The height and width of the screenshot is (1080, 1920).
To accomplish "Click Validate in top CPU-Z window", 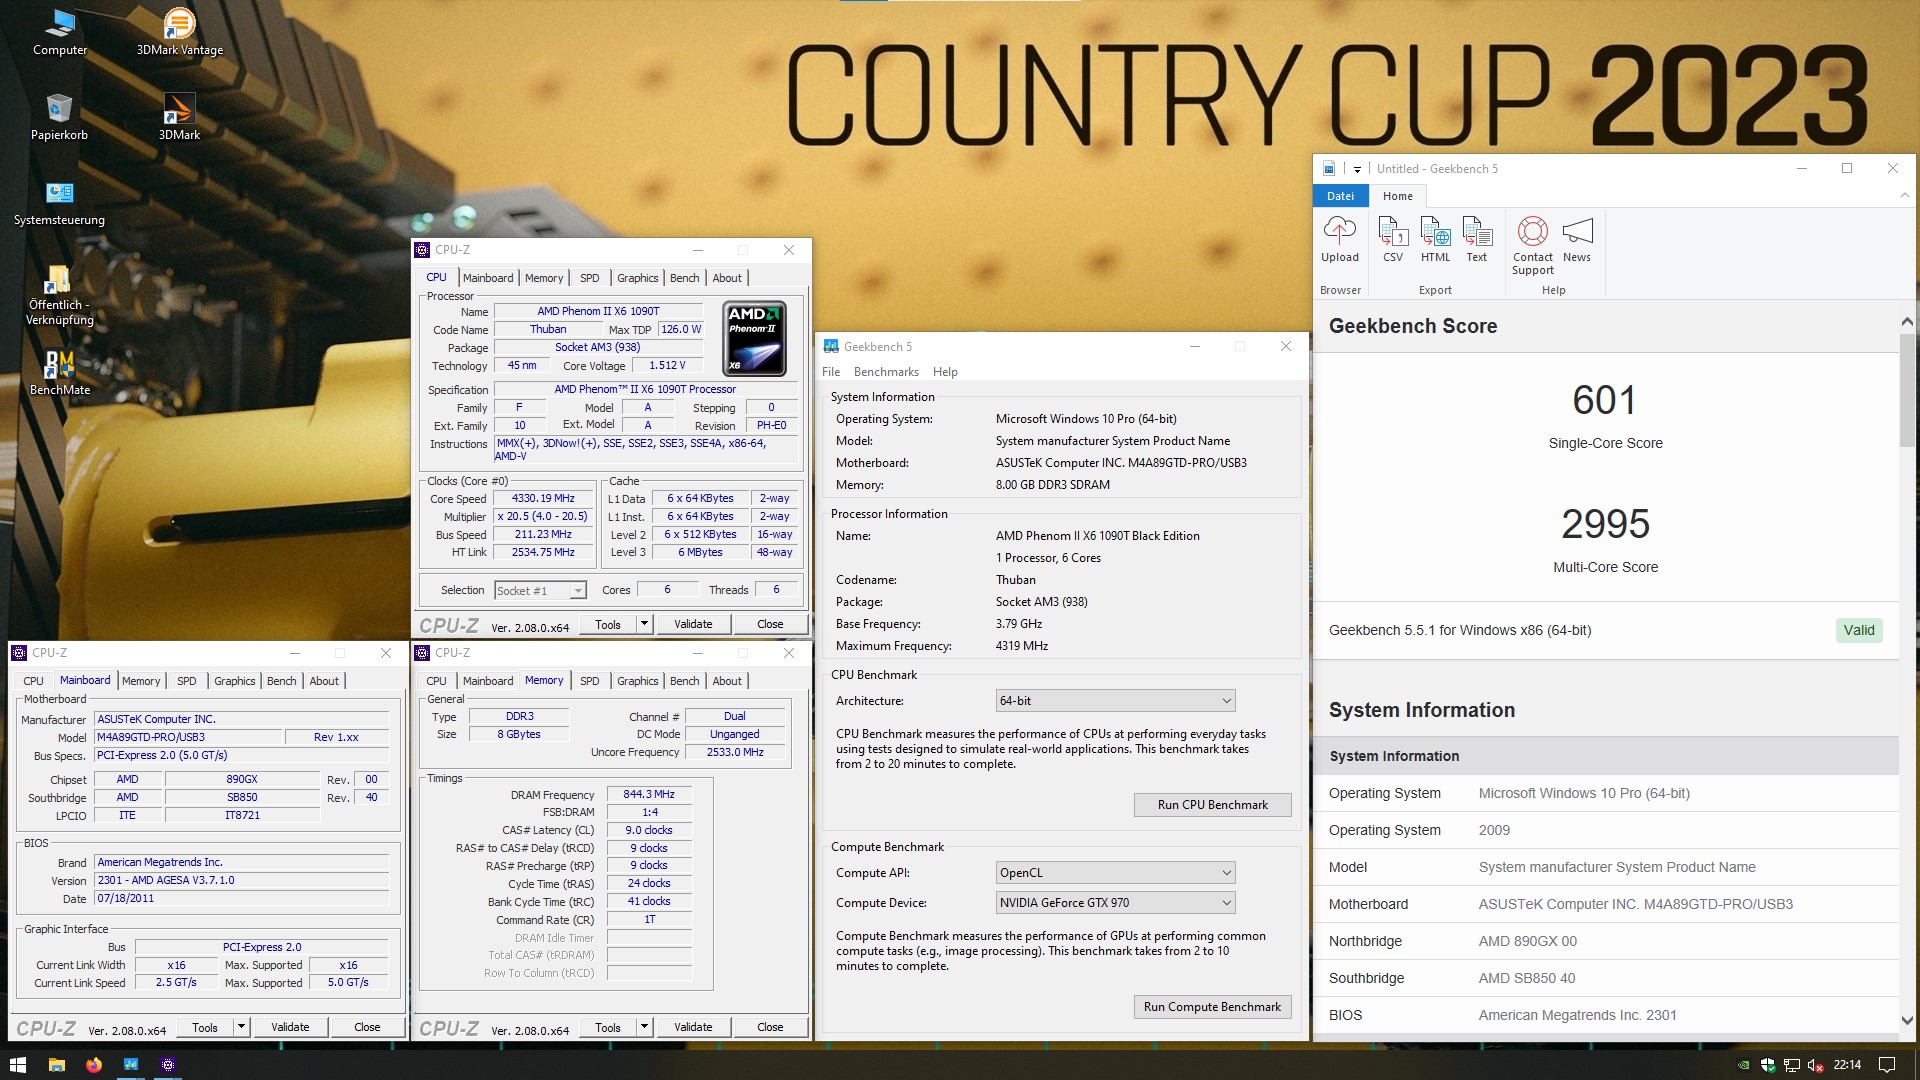I will (693, 624).
